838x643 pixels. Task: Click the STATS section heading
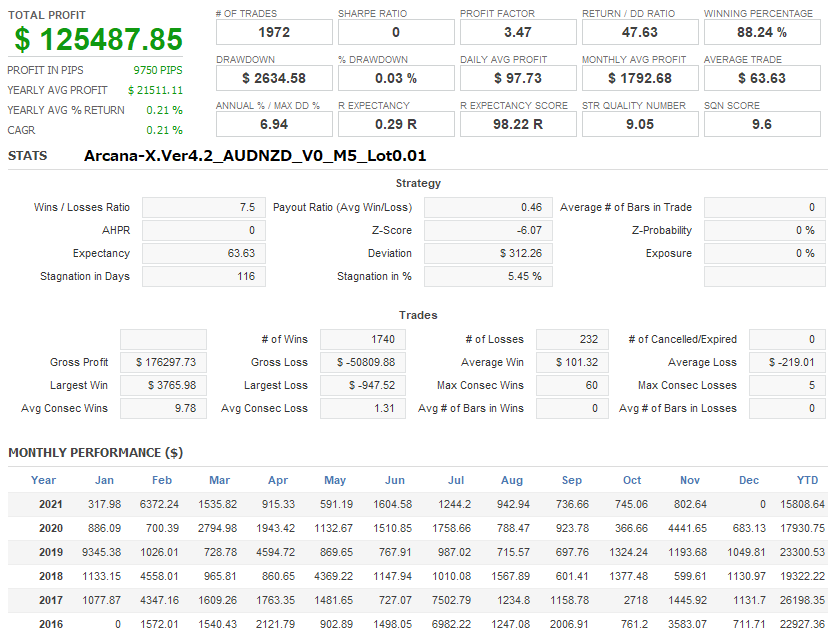[27, 156]
